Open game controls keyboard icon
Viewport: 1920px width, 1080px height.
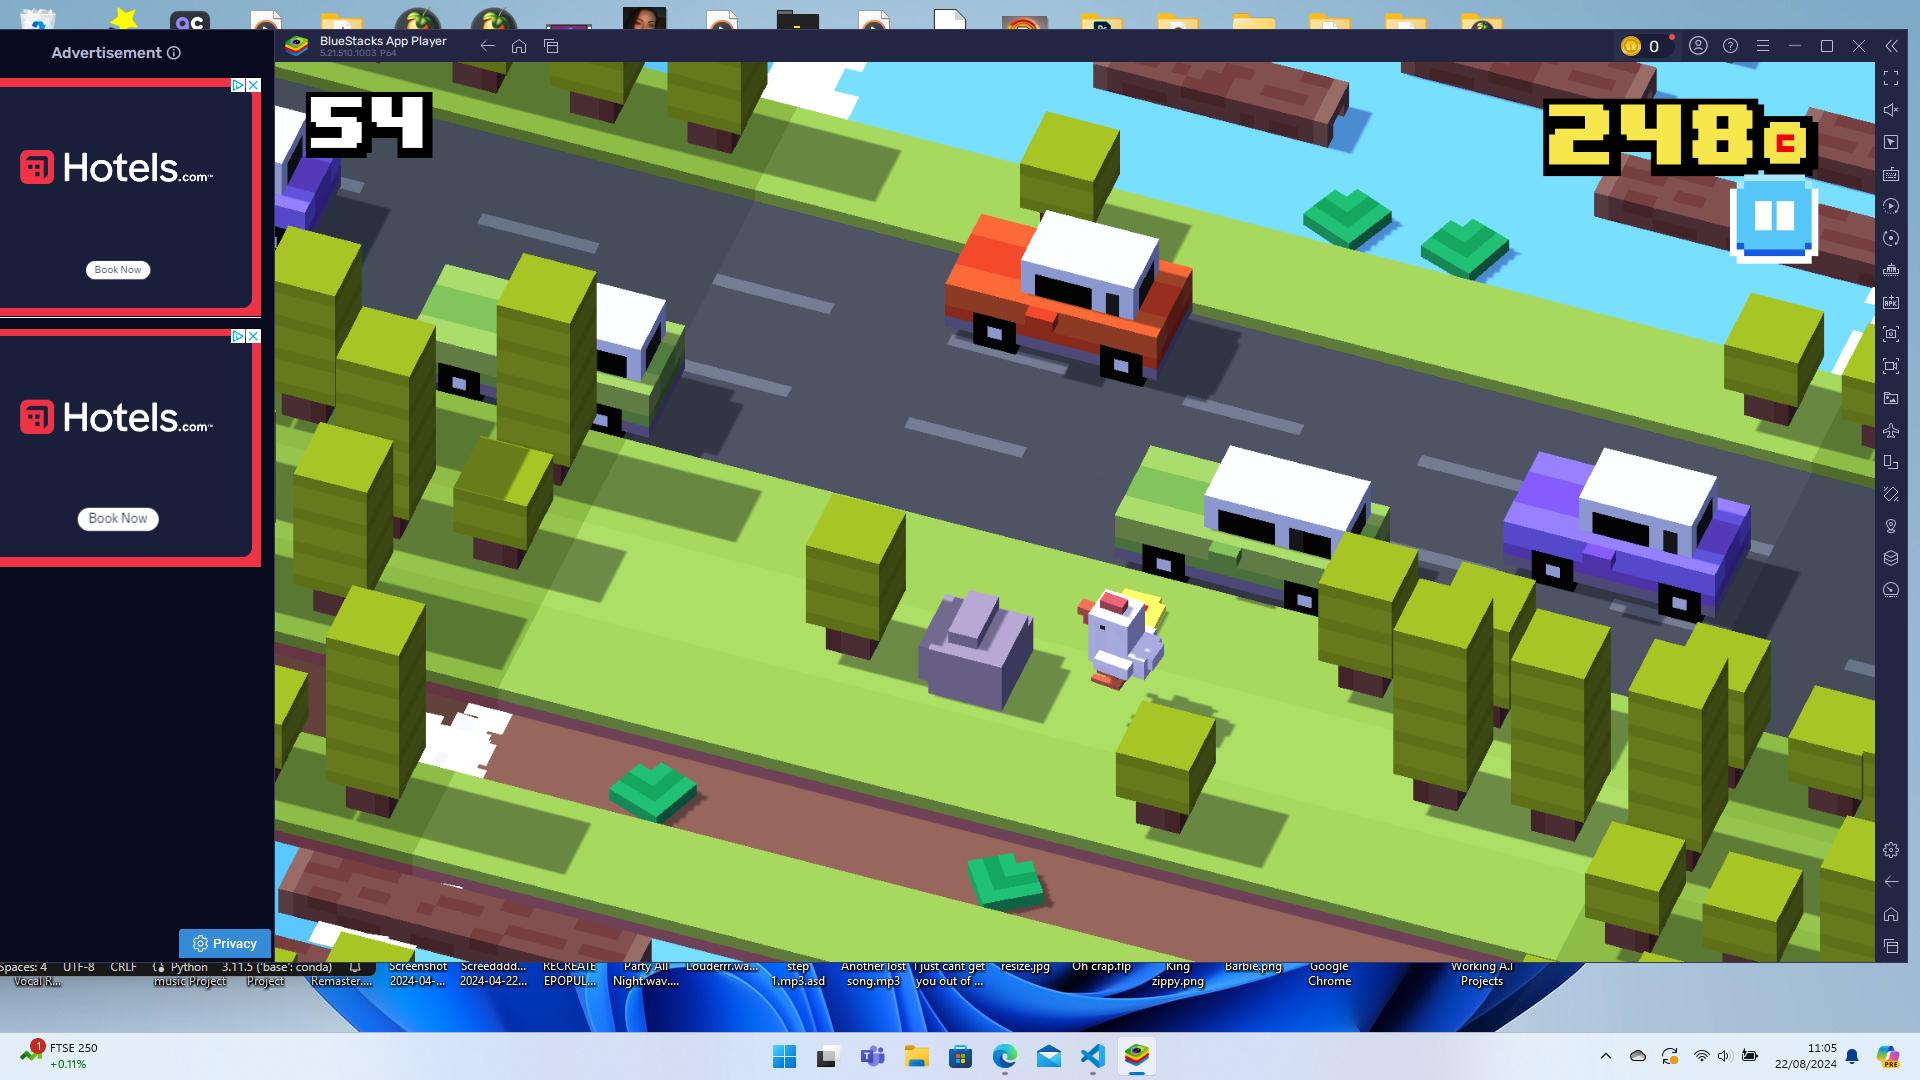[1891, 174]
